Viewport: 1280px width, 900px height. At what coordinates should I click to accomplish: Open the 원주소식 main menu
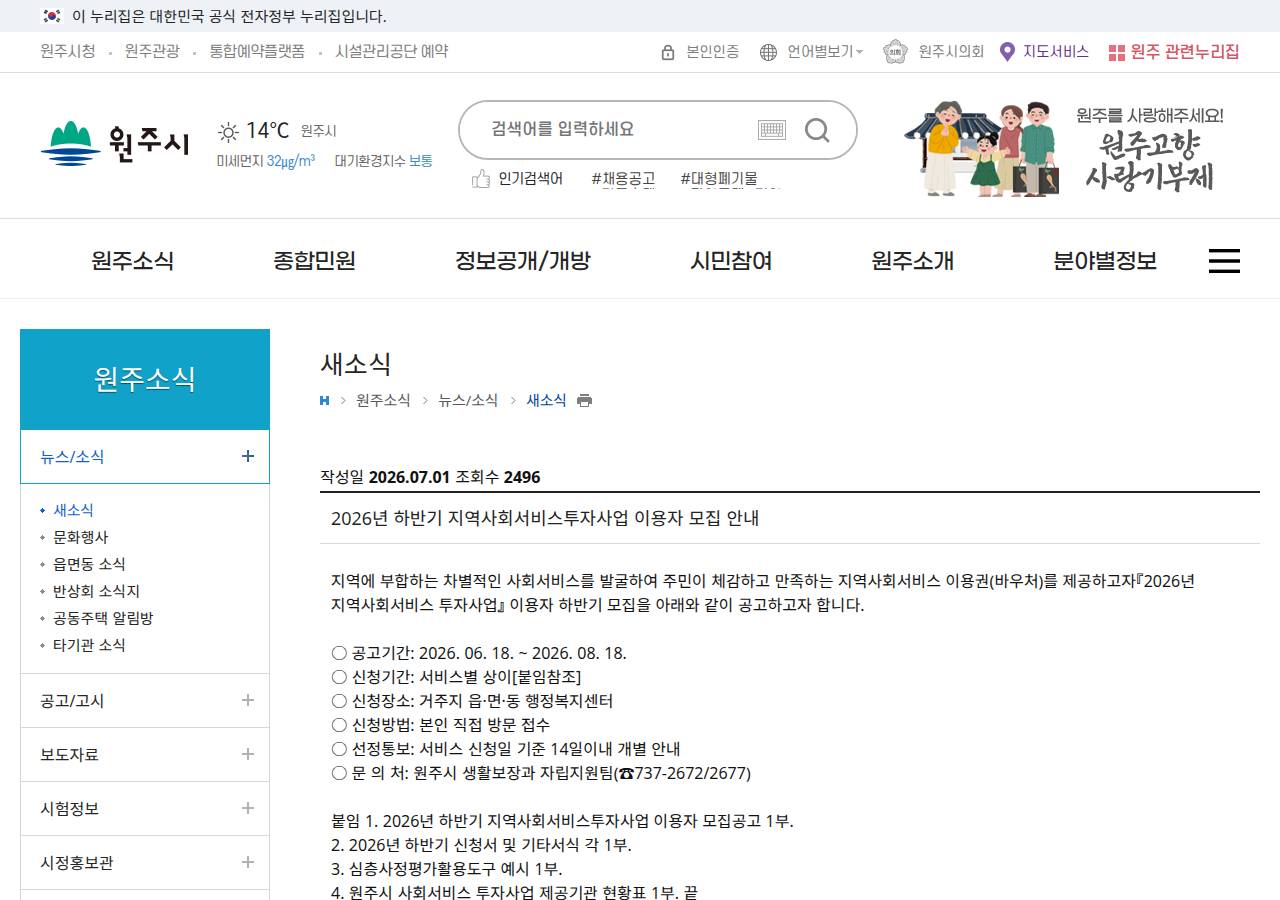tap(132, 261)
